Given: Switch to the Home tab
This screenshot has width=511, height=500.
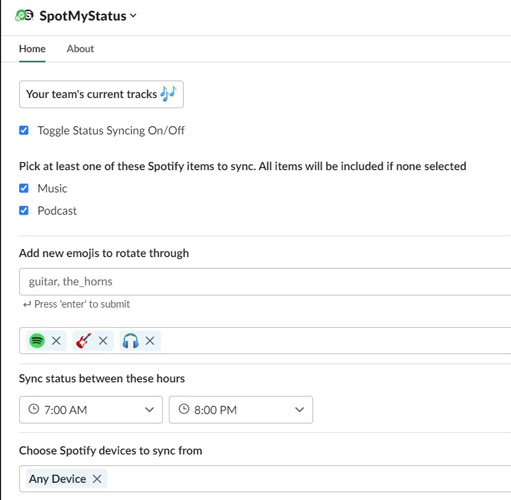Looking at the screenshot, I should pyautogui.click(x=32, y=49).
